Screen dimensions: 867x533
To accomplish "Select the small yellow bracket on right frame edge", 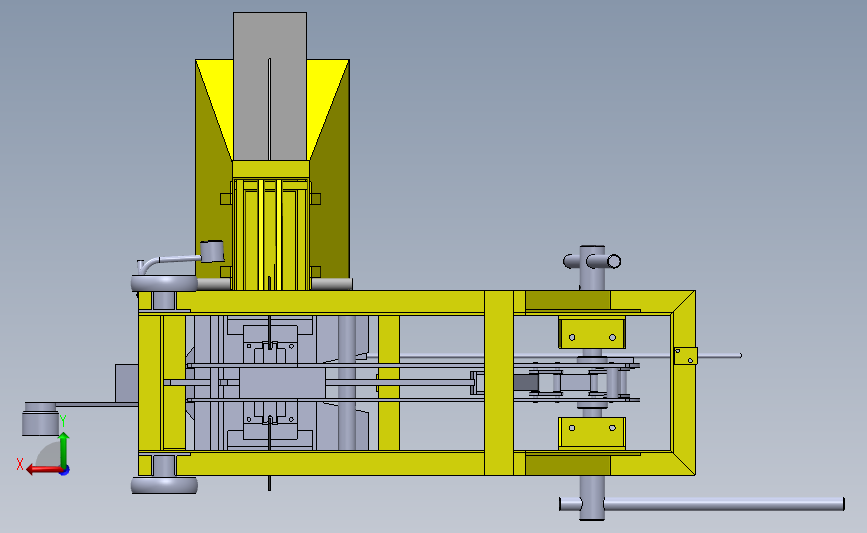I will 686,356.
